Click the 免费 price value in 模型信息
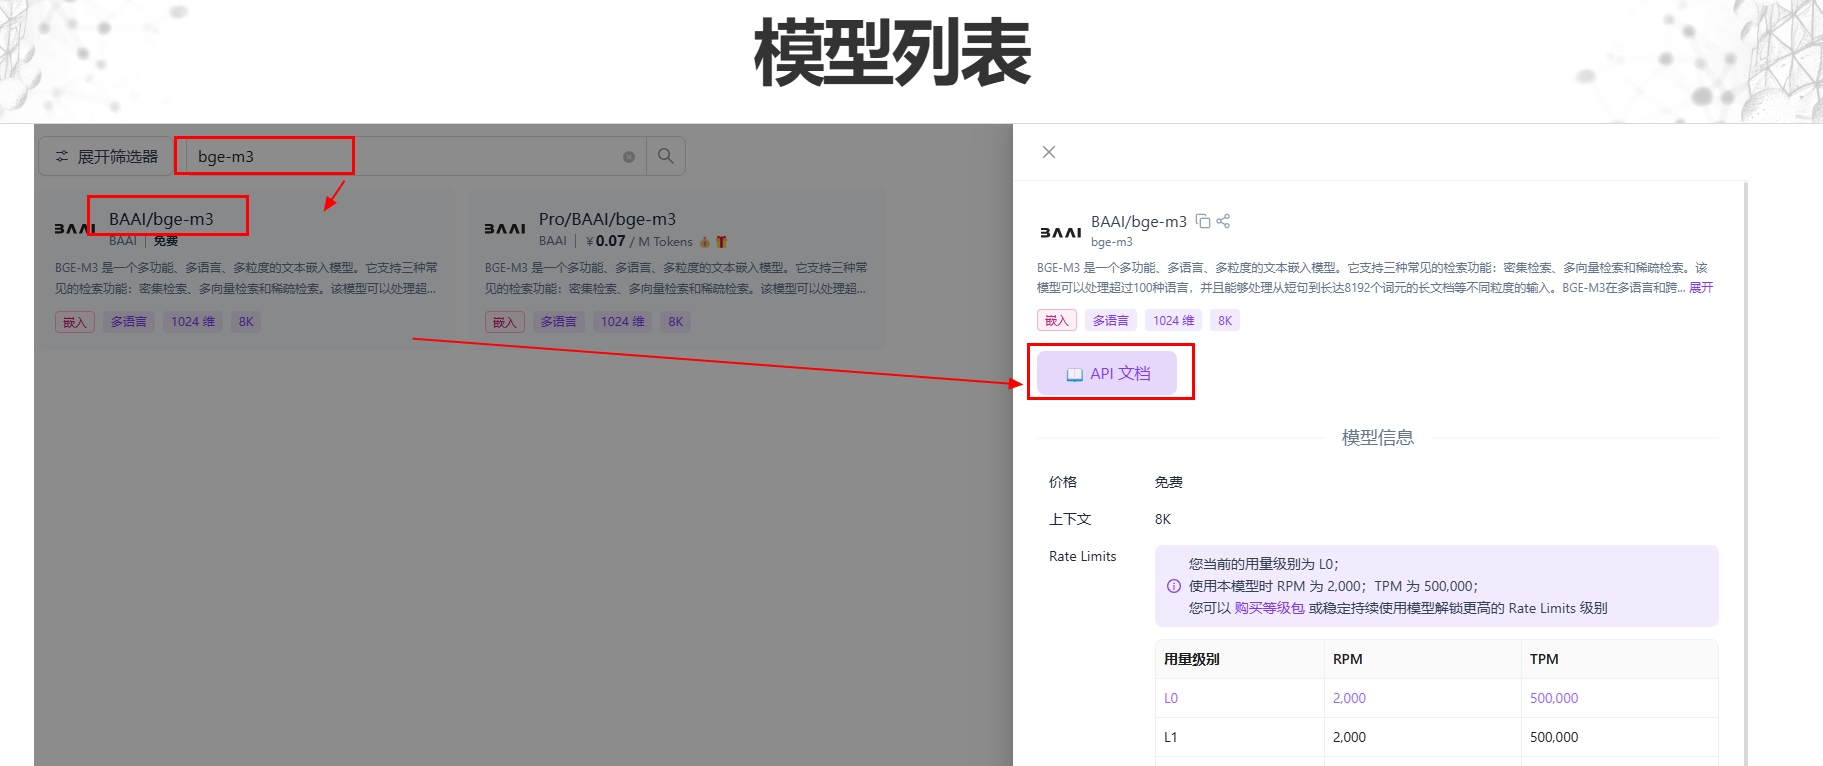The image size is (1823, 766). click(1168, 482)
